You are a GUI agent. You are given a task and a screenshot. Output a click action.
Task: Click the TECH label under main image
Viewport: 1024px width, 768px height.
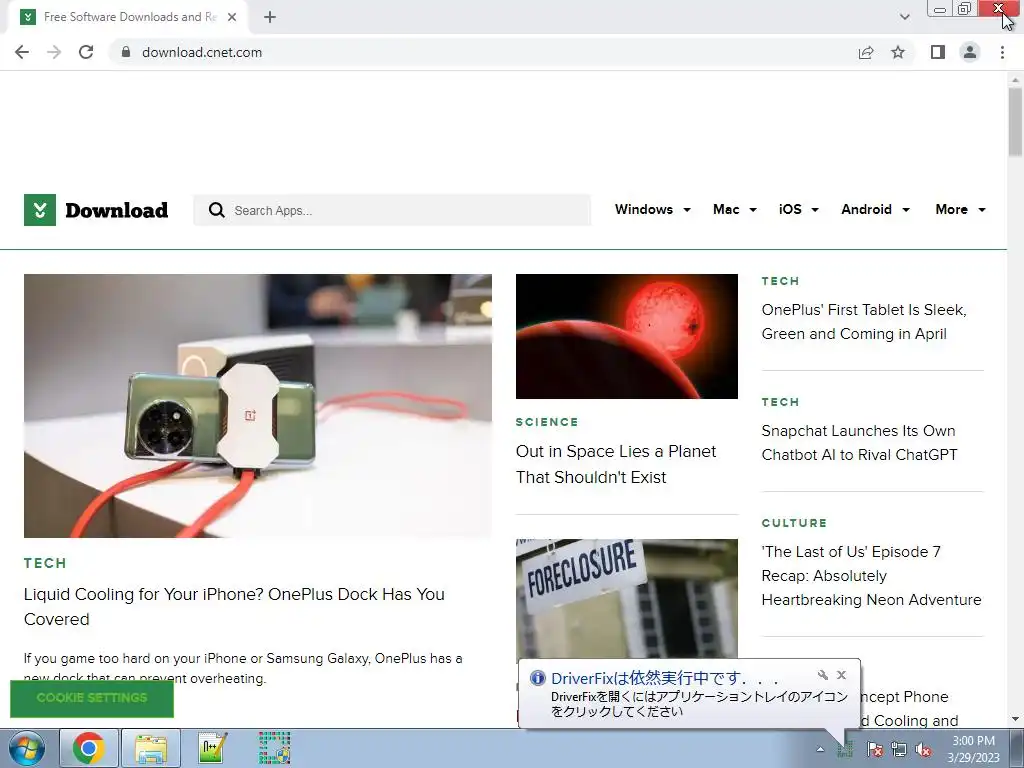pyautogui.click(x=45, y=564)
